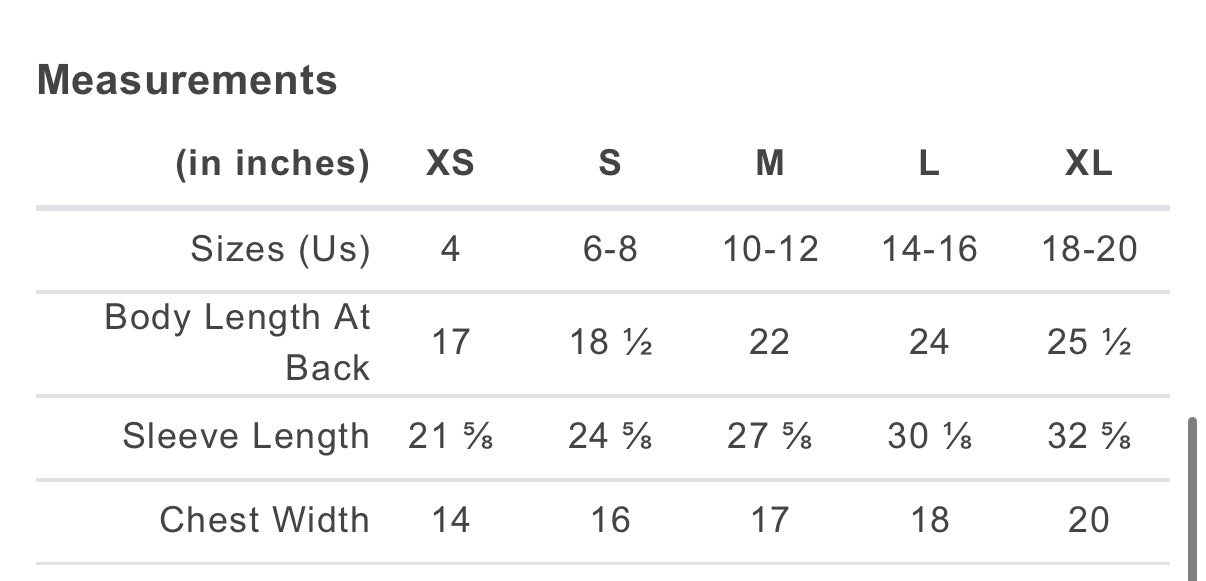This screenshot has width=1206, height=581.
Task: Click the M body length 22 value
Action: [x=769, y=342]
